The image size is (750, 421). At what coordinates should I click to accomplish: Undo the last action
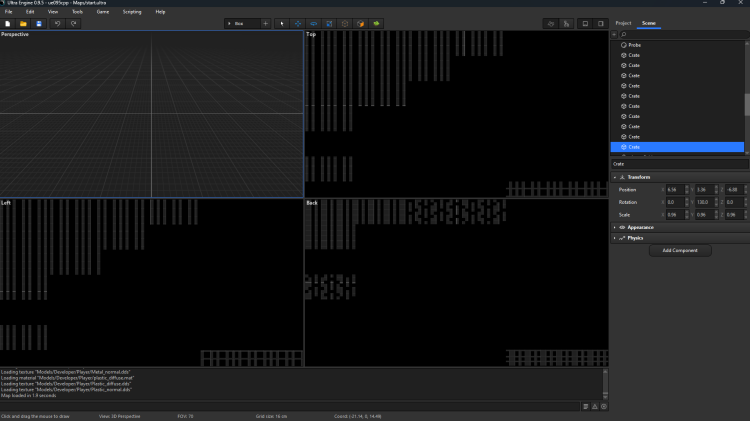point(57,23)
